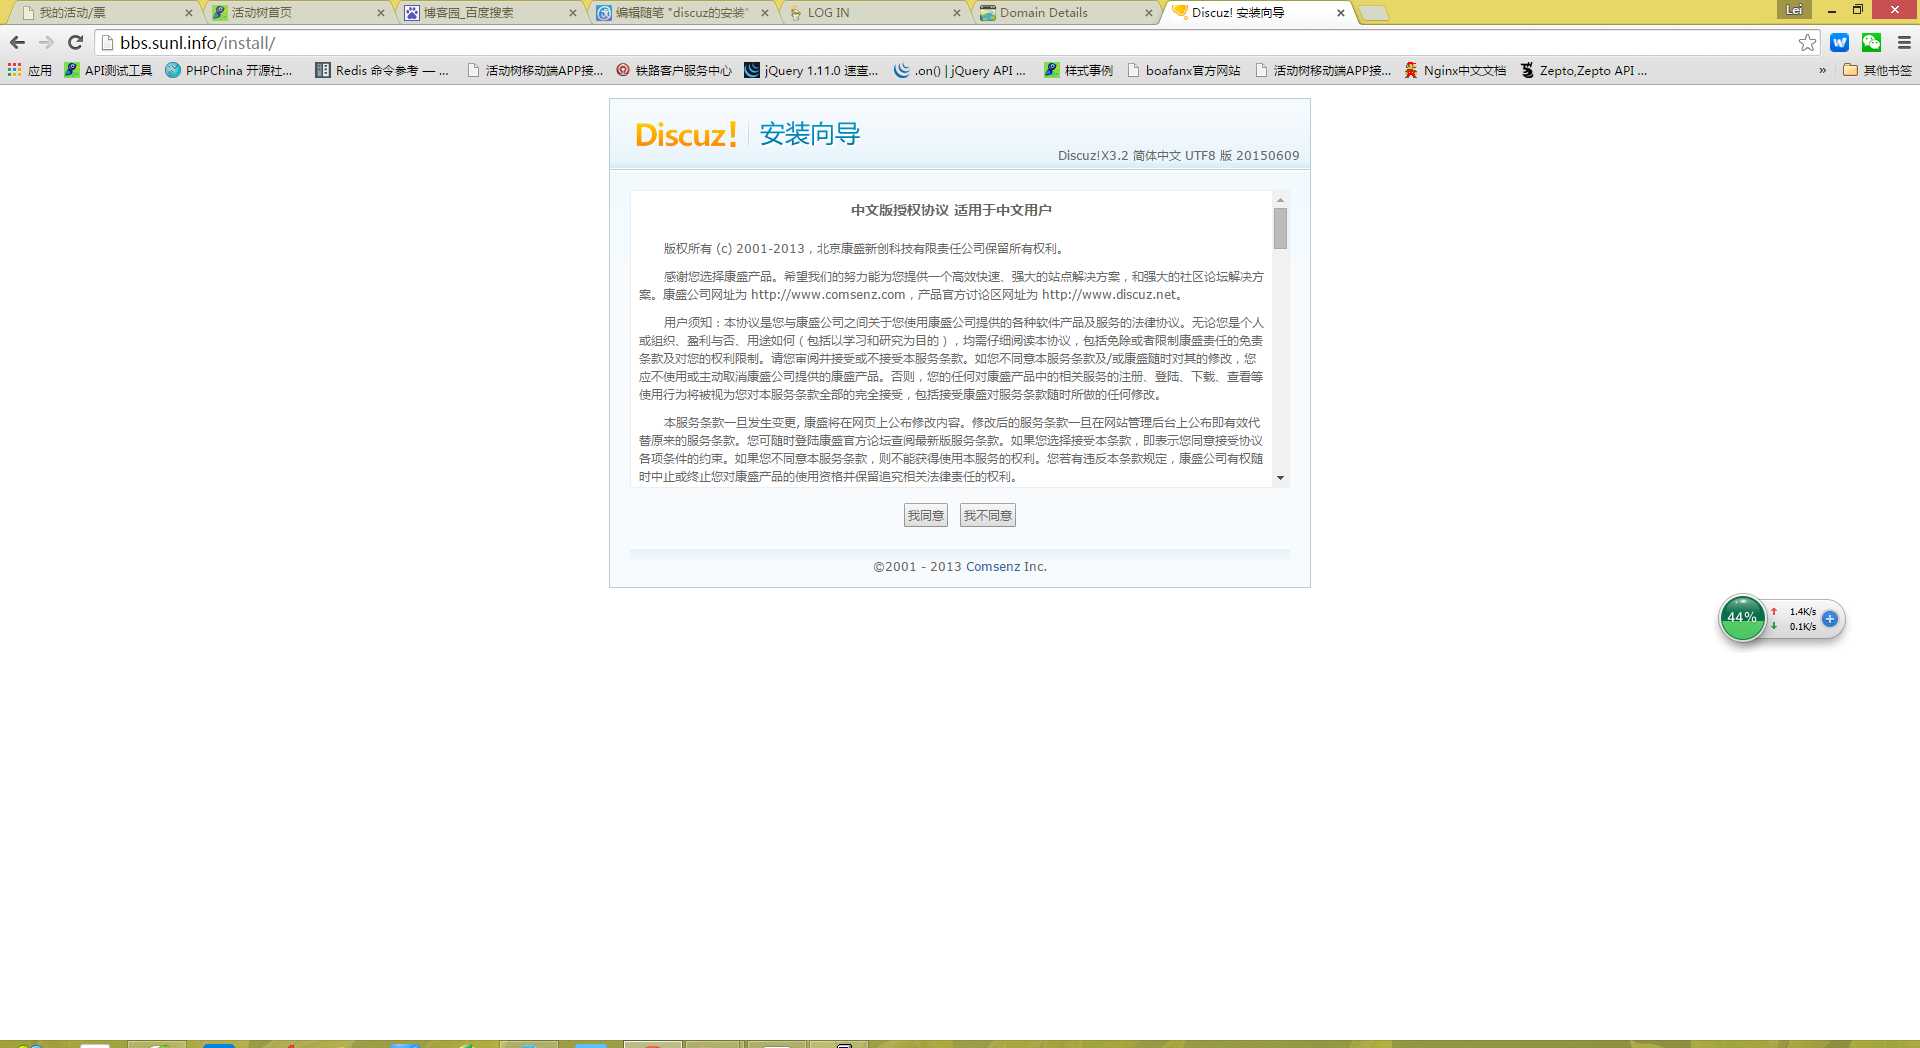Click the 我不同意 disagree button
The width and height of the screenshot is (1920, 1048).
[x=987, y=515]
